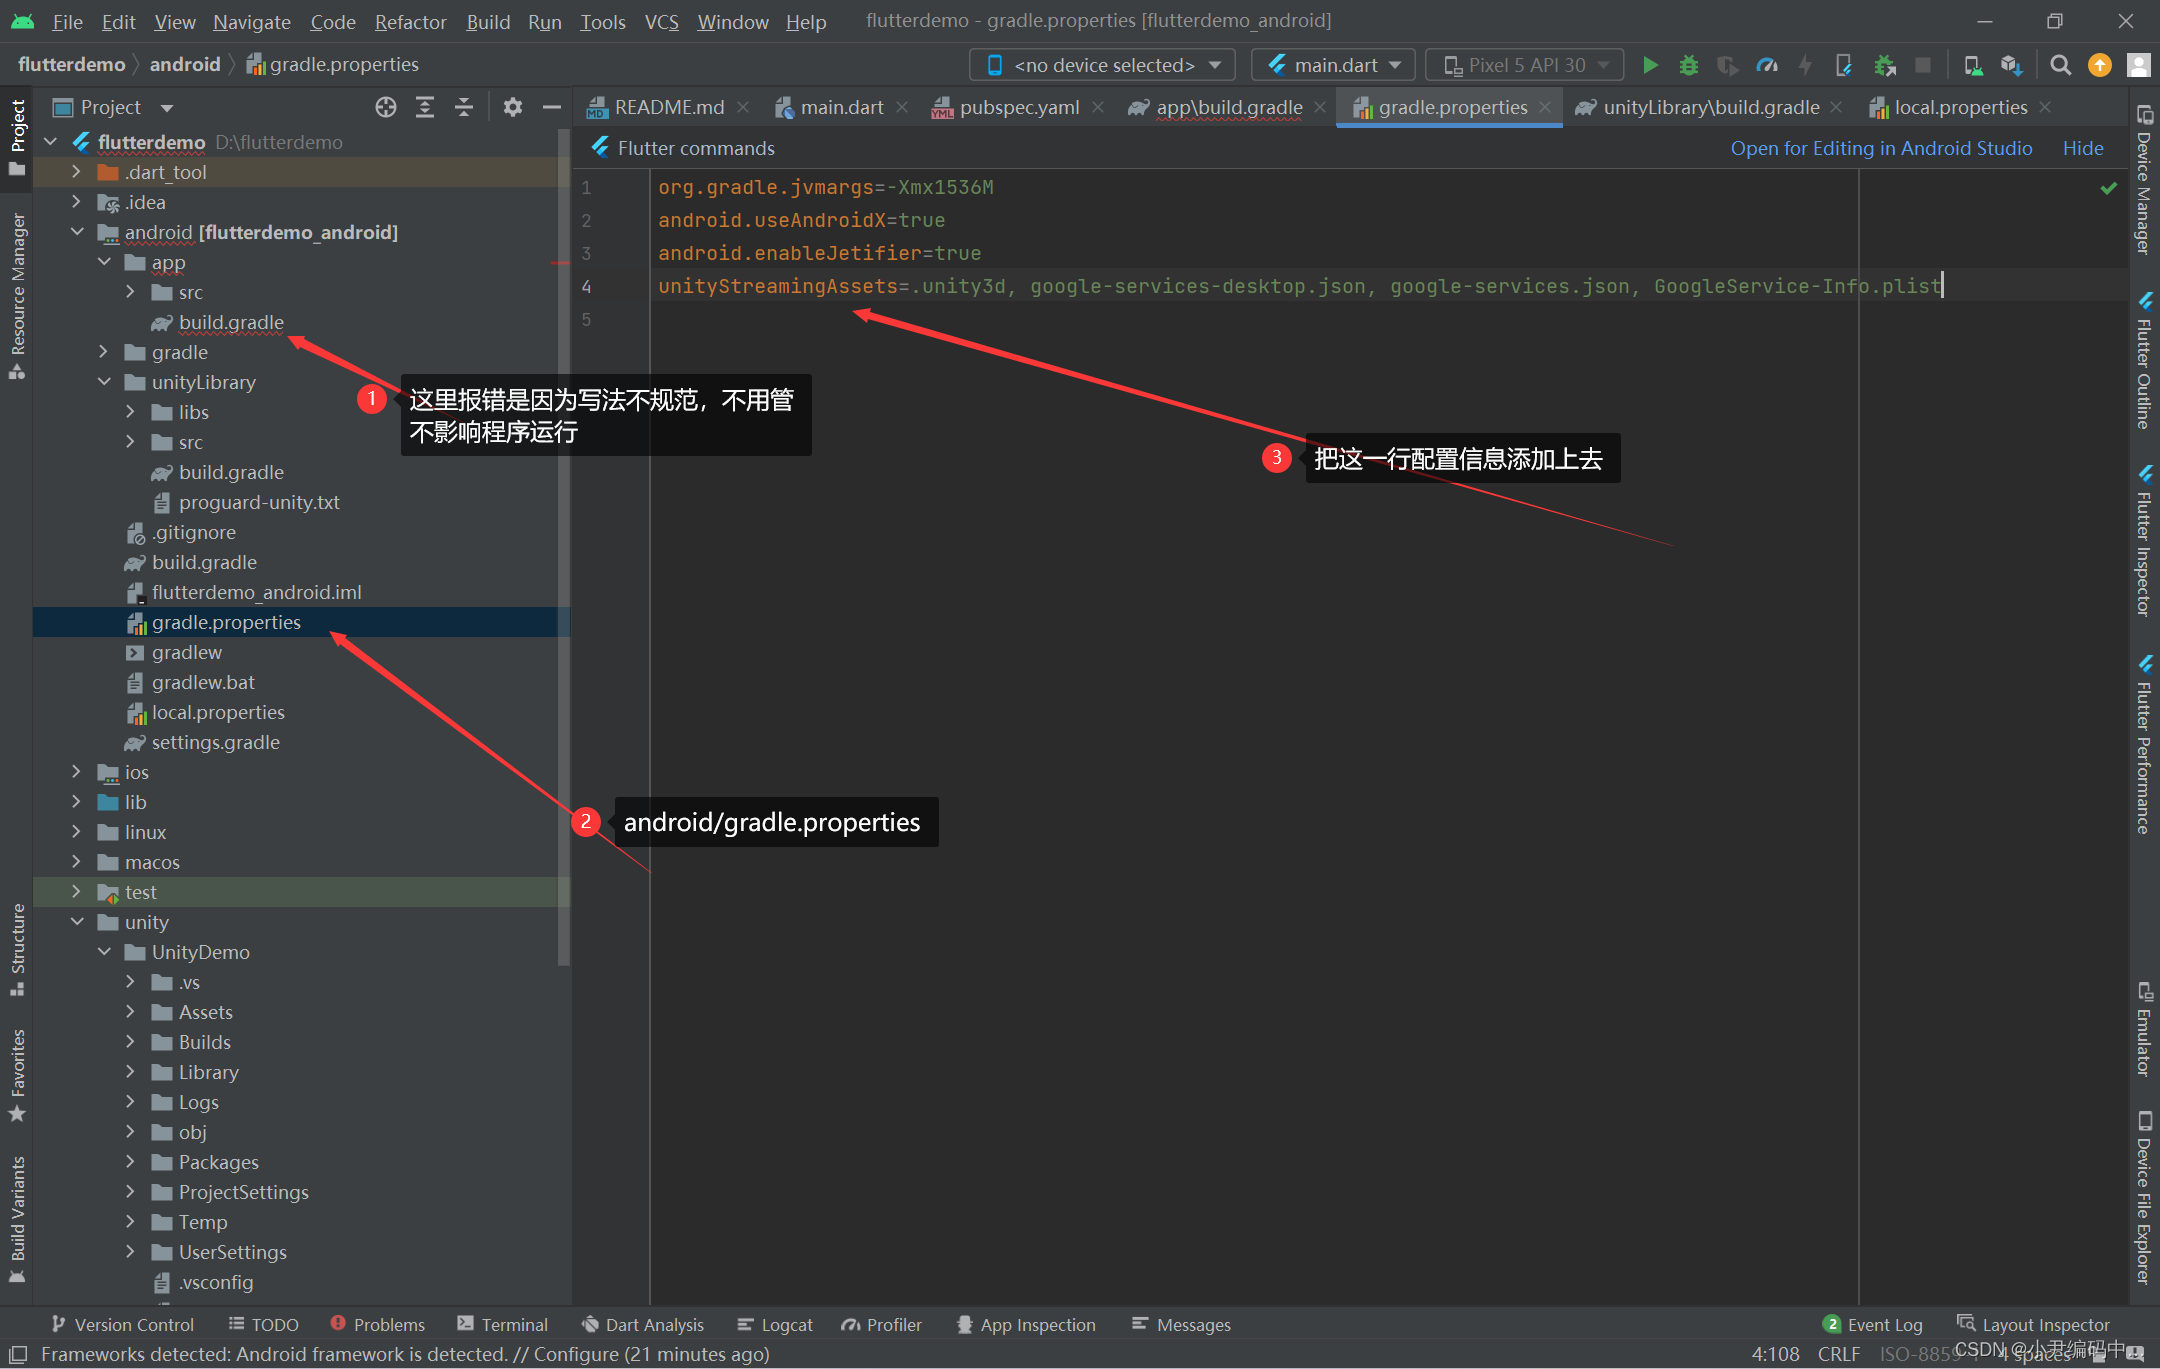The width and height of the screenshot is (2160, 1369).
Task: Open the Pixel 5 API 30 dropdown
Action: point(1524,65)
